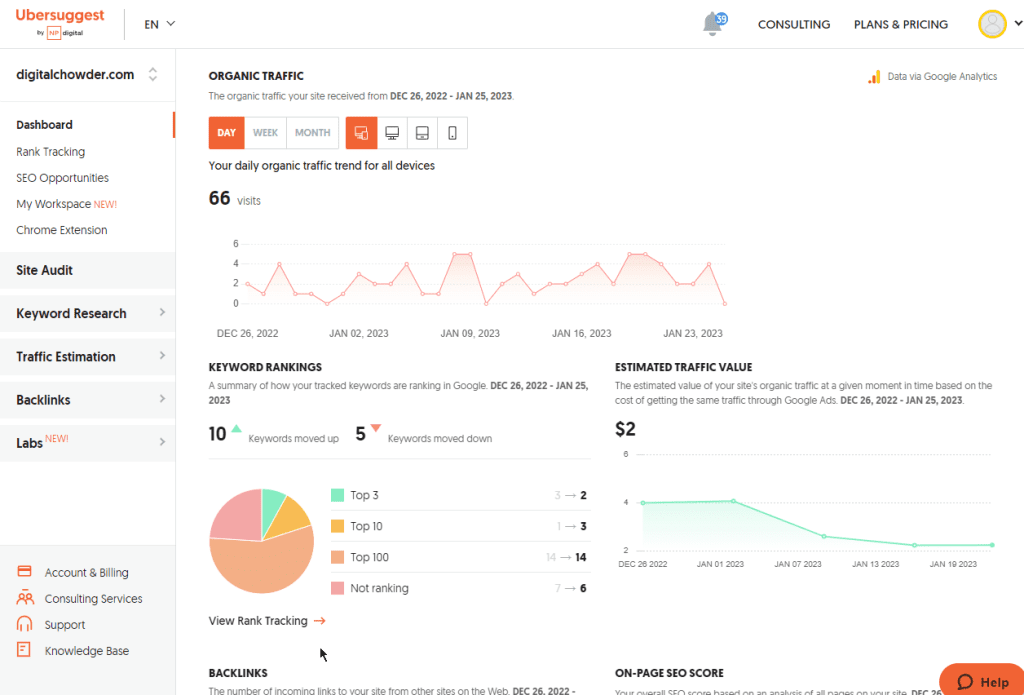Click CONSULTING in top navigation

[793, 24]
